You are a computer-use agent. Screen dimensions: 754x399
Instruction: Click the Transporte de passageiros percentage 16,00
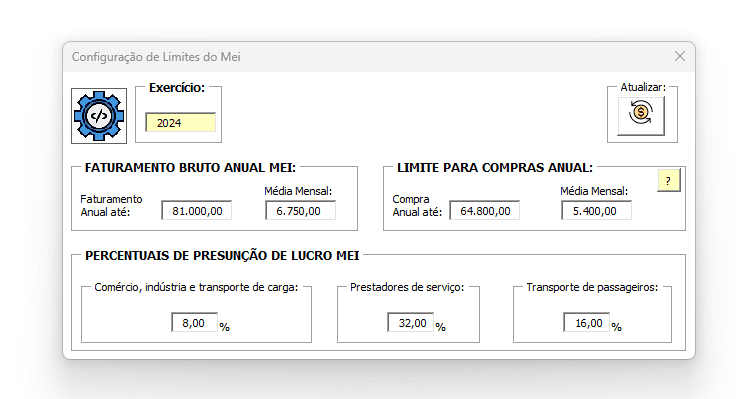tap(587, 323)
